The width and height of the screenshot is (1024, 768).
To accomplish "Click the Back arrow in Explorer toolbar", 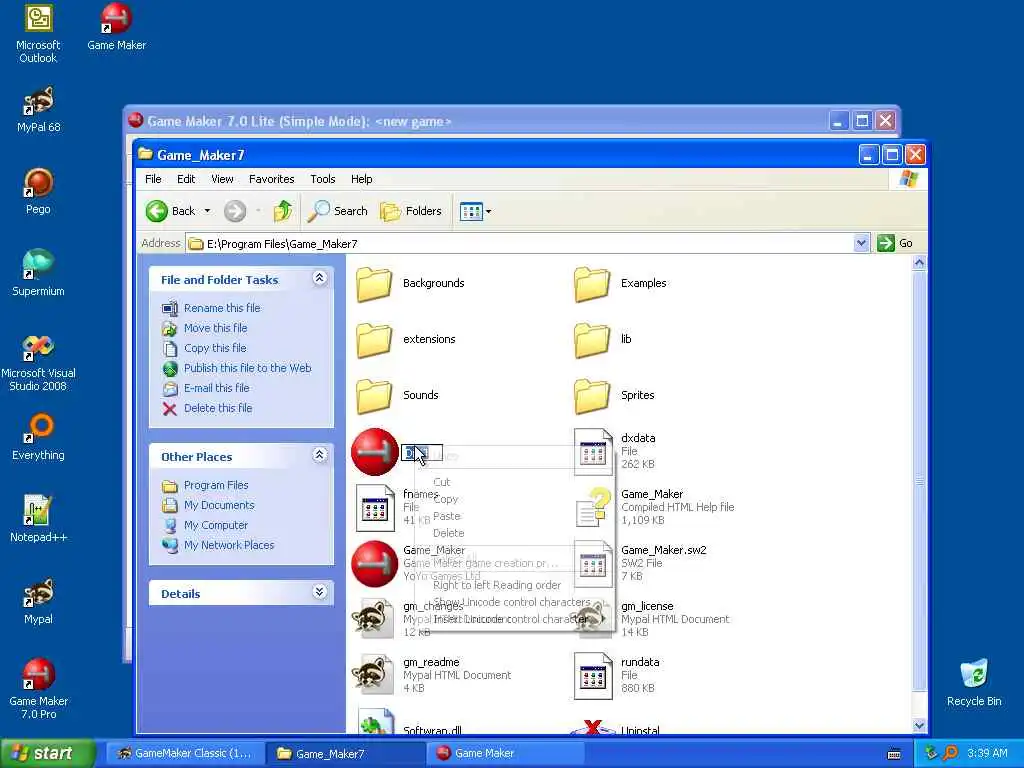I will pos(170,211).
